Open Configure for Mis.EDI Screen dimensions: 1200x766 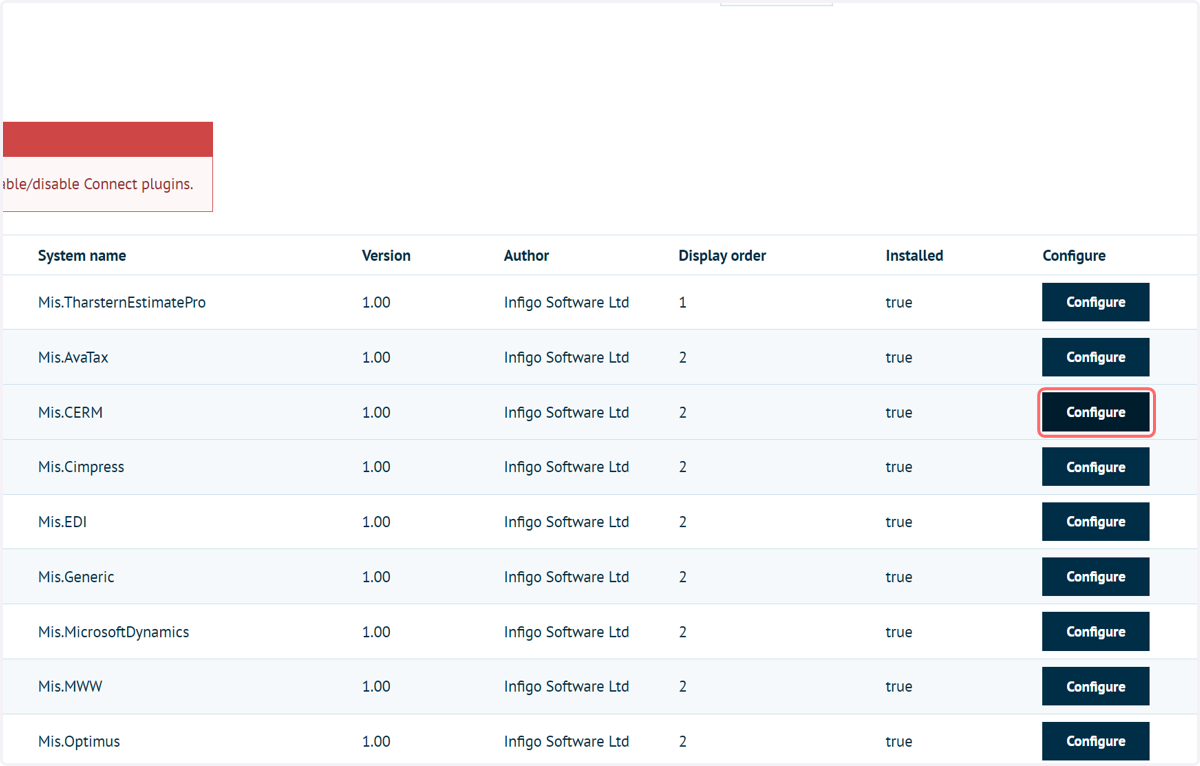(x=1095, y=522)
